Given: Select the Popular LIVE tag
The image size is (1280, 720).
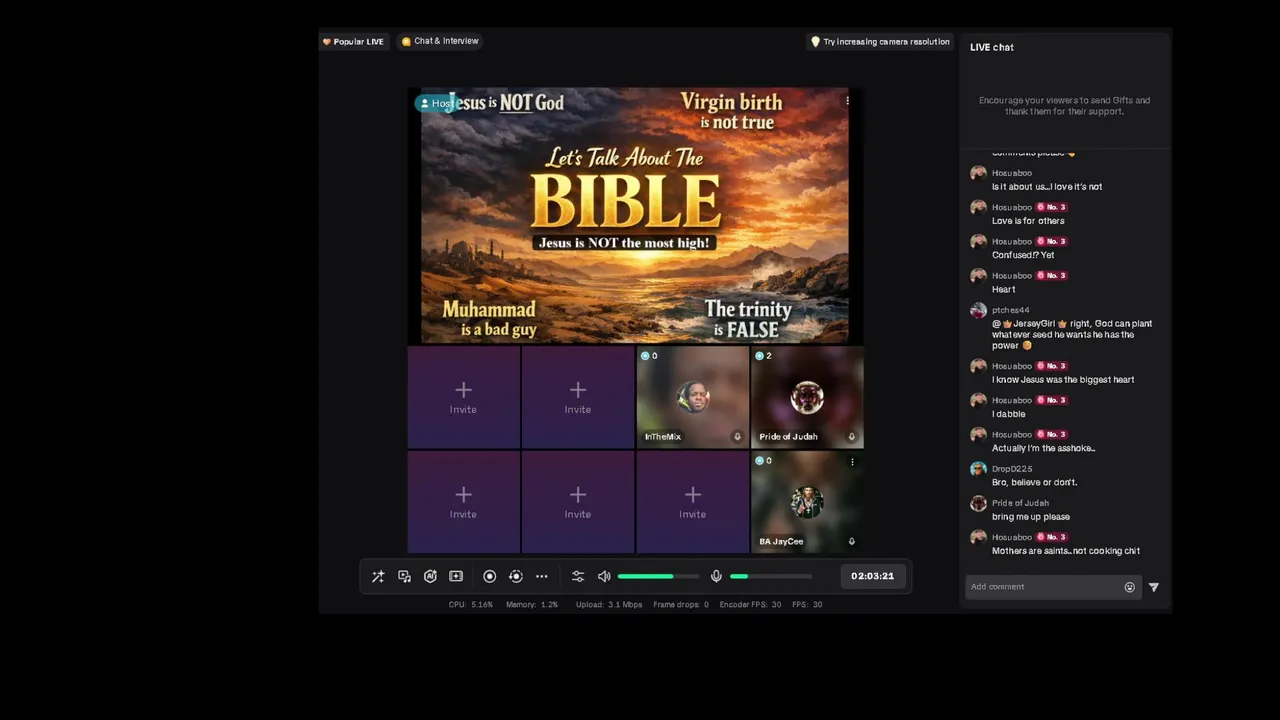Looking at the screenshot, I should pos(353,42).
